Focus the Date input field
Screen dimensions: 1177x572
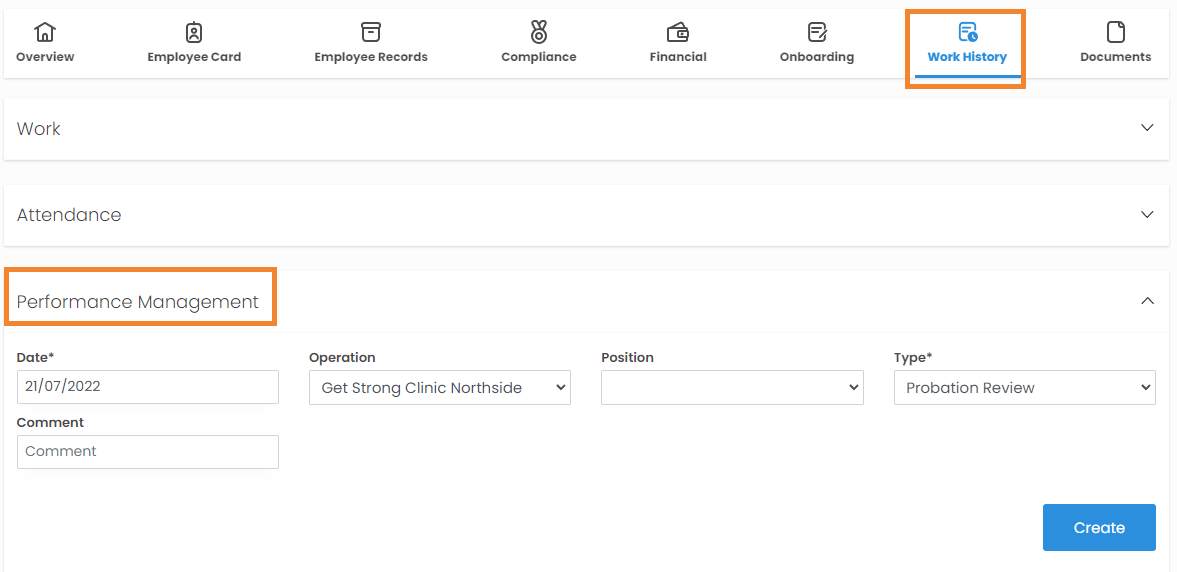tap(148, 387)
